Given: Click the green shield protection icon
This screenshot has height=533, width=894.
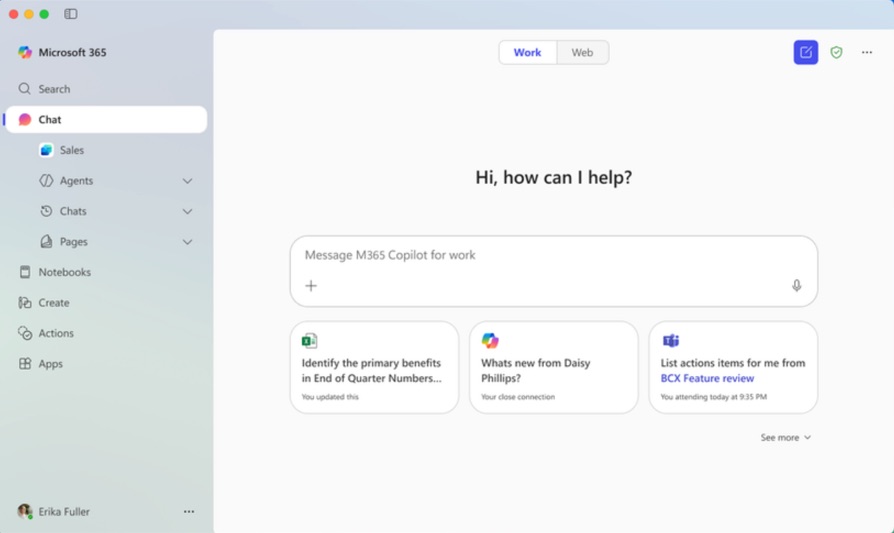Looking at the screenshot, I should [836, 52].
